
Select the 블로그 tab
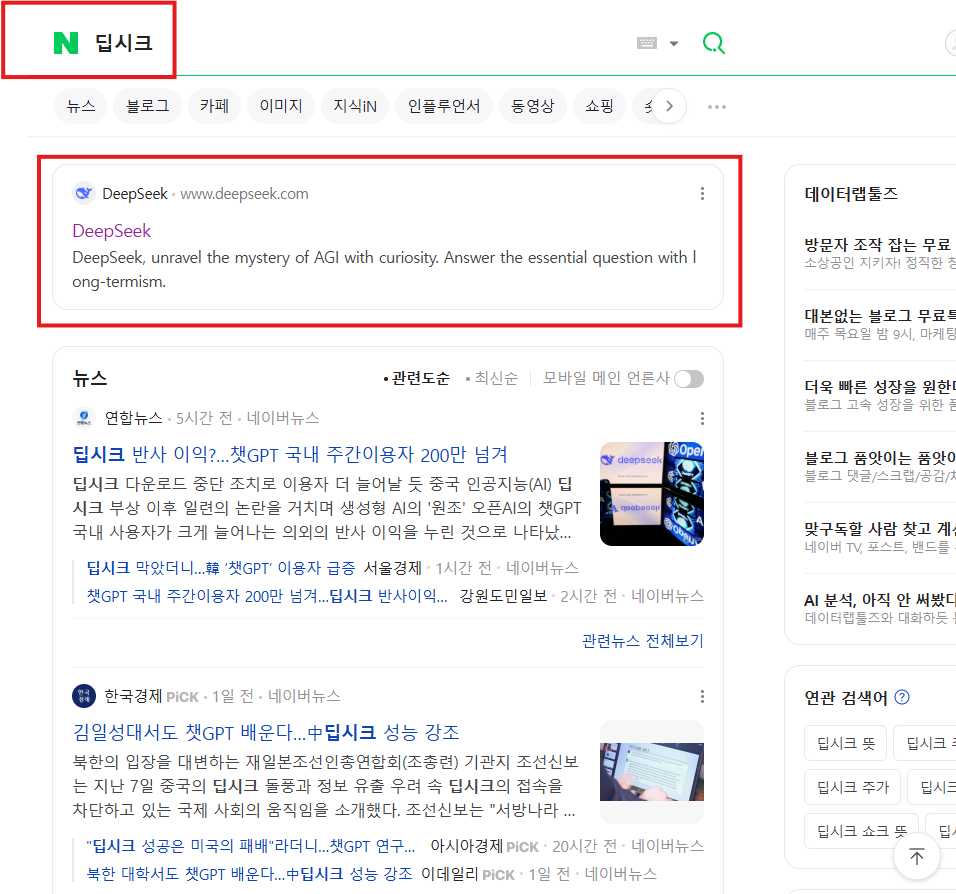coord(148,106)
